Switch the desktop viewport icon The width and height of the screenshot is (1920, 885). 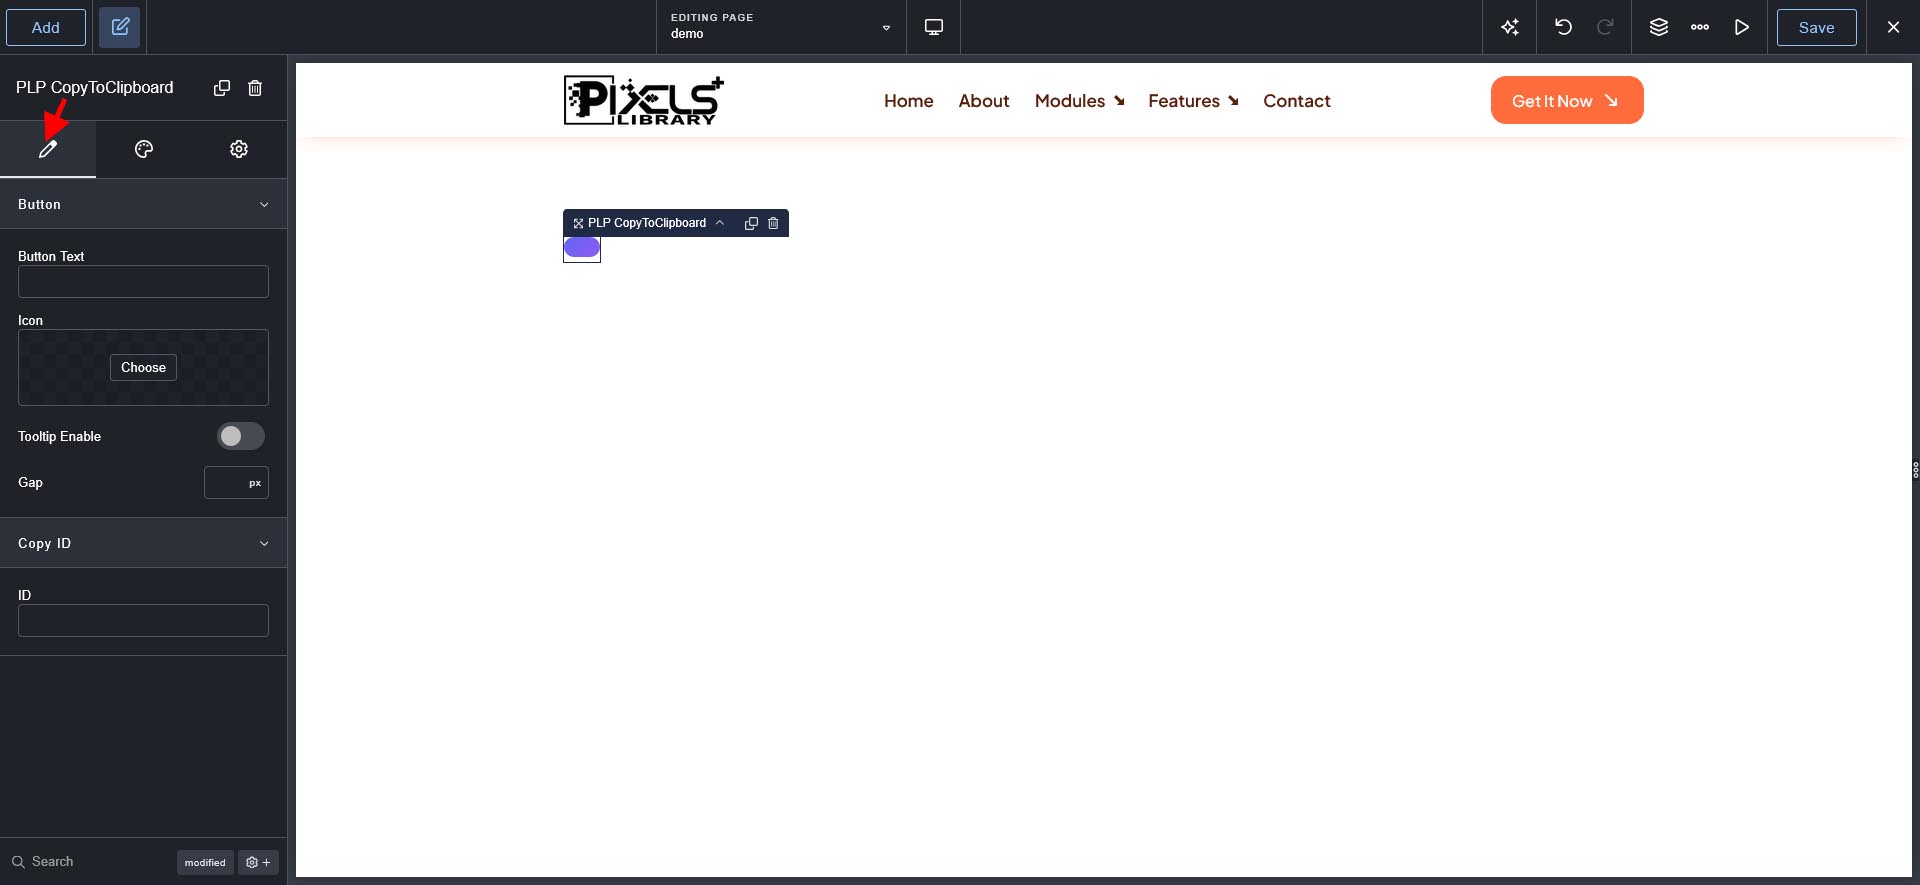(934, 27)
